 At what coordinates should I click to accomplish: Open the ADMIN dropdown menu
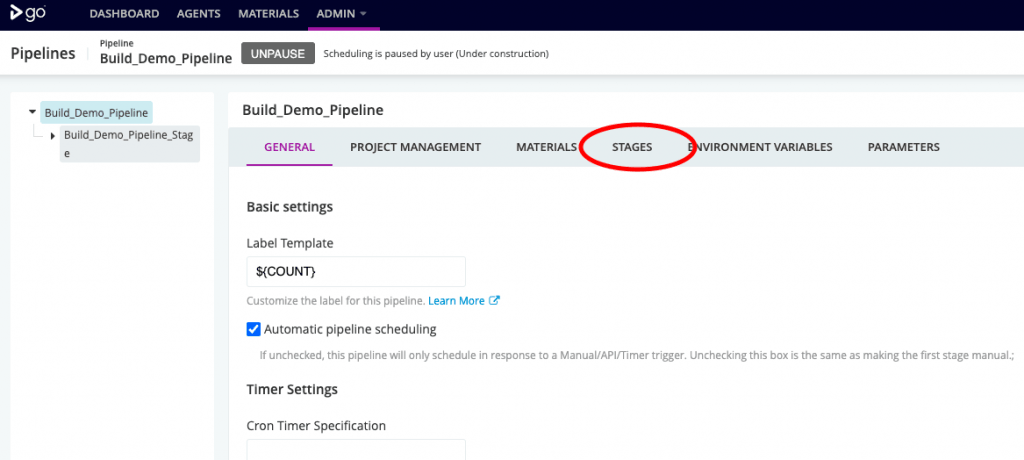click(x=341, y=14)
